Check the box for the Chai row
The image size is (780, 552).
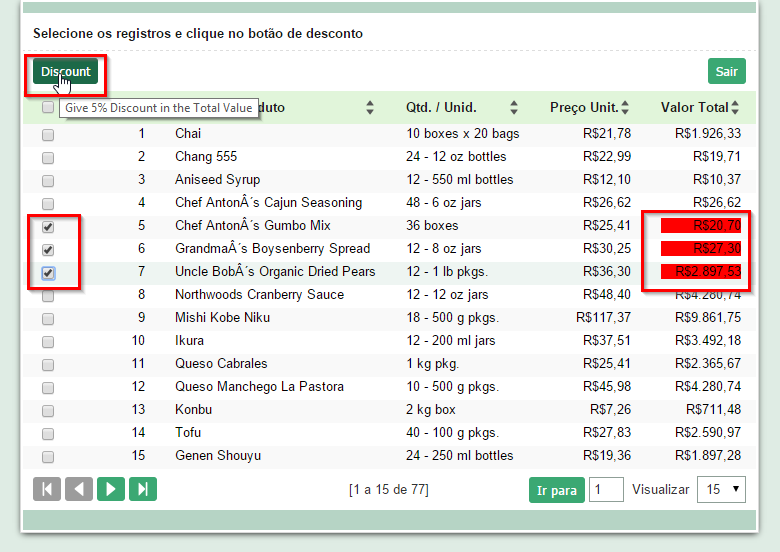click(48, 135)
